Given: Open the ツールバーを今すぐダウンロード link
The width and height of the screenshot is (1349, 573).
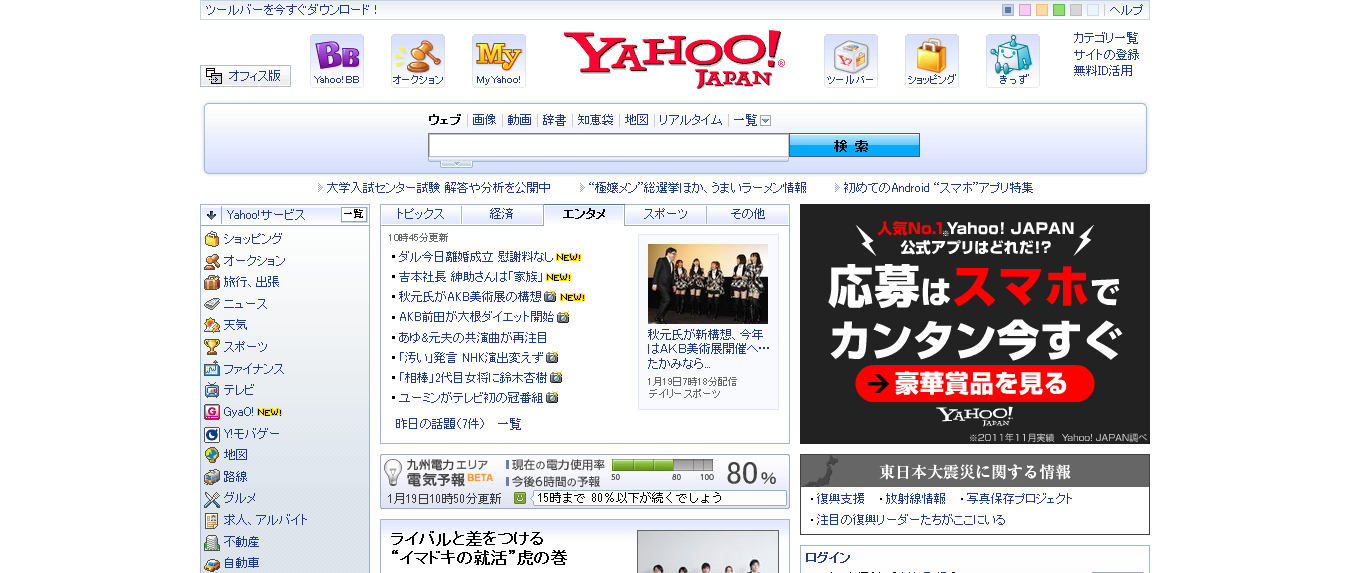Looking at the screenshot, I should pyautogui.click(x=292, y=10).
